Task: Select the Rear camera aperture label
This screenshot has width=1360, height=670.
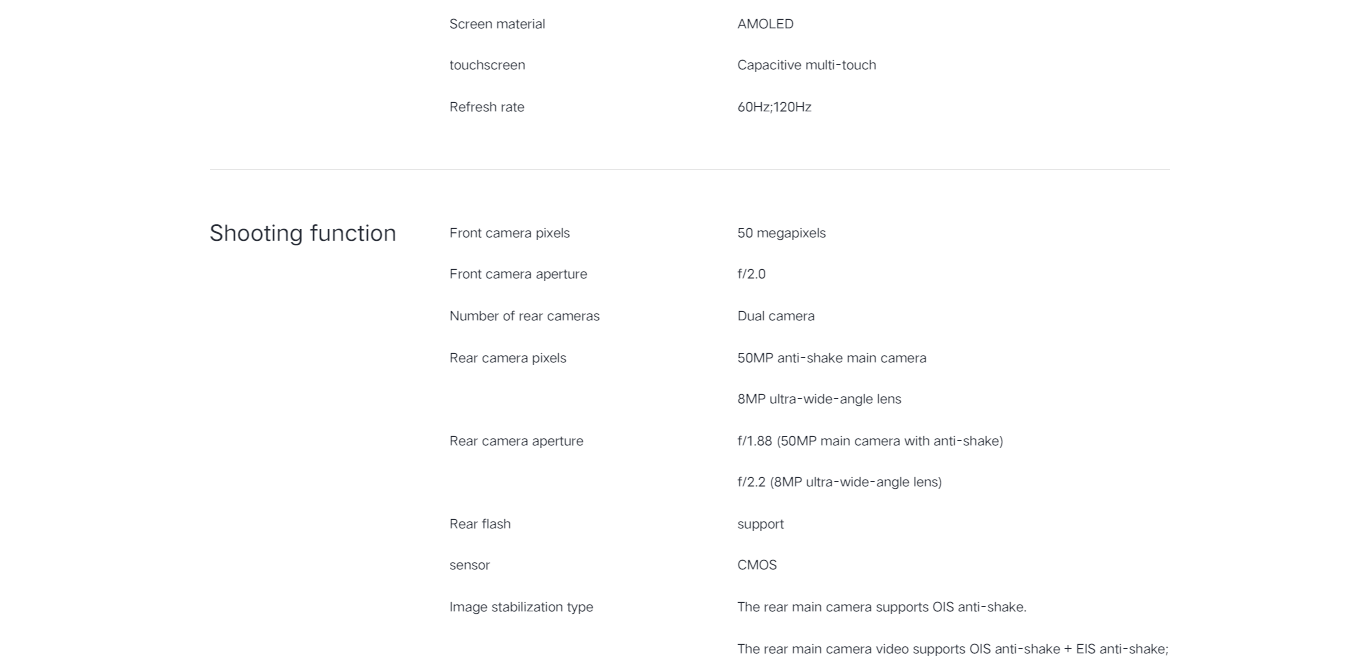Action: coord(516,441)
